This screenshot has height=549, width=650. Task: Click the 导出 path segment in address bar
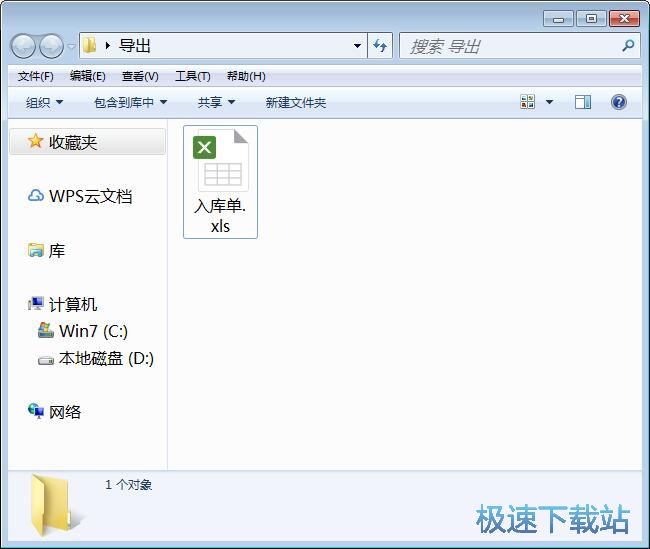134,46
